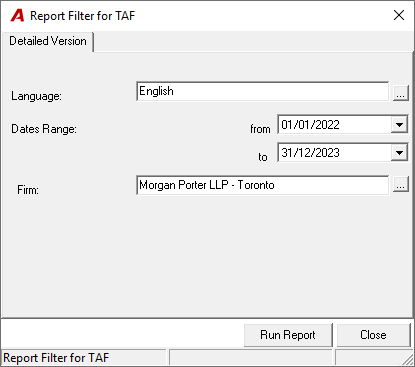Viewport: 415px width, 367px height.
Task: Expand the from date dropdown arrow
Action: tap(399, 125)
